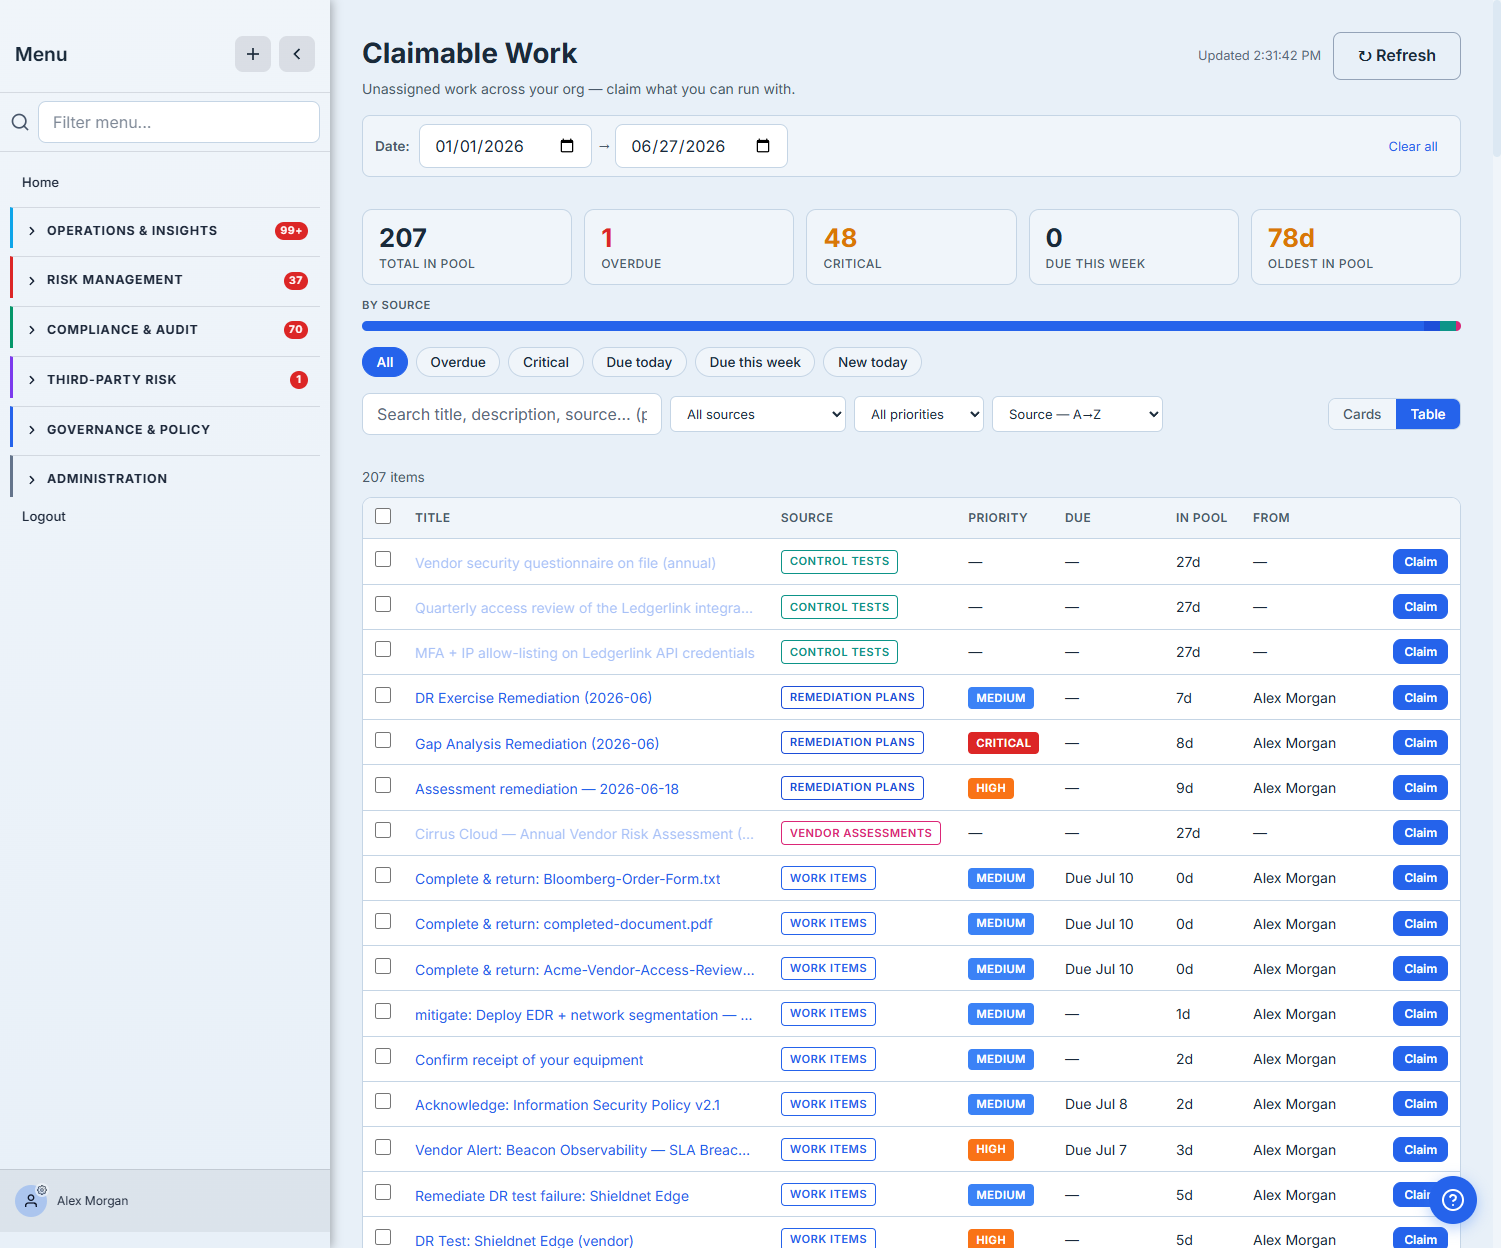1501x1248 pixels.
Task: Claim the Gap Analysis Remediation item
Action: tap(1420, 743)
